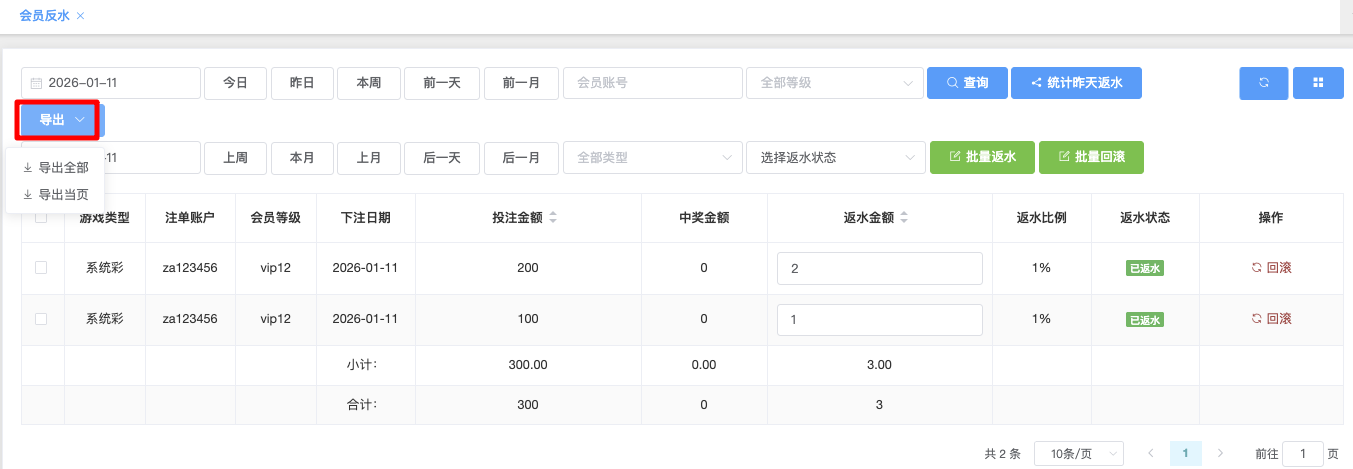The width and height of the screenshot is (1353, 469).
Task: Go to next page arrow
Action: (x=1220, y=453)
